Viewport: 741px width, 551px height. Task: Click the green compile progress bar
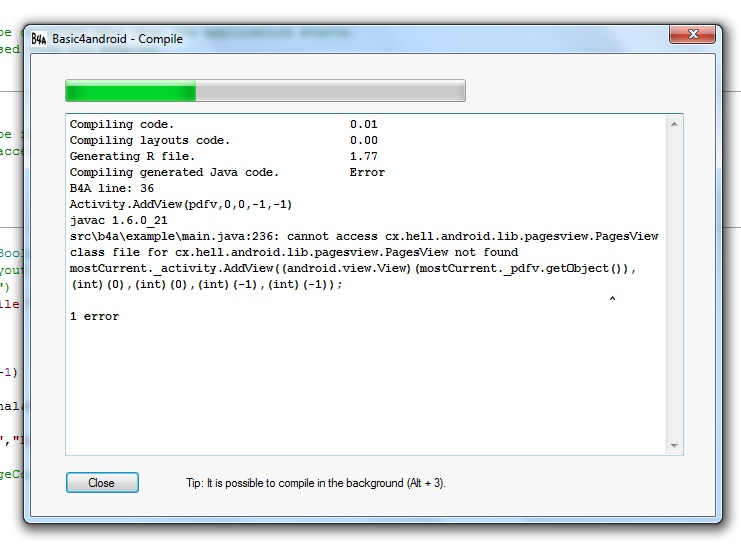[265, 90]
